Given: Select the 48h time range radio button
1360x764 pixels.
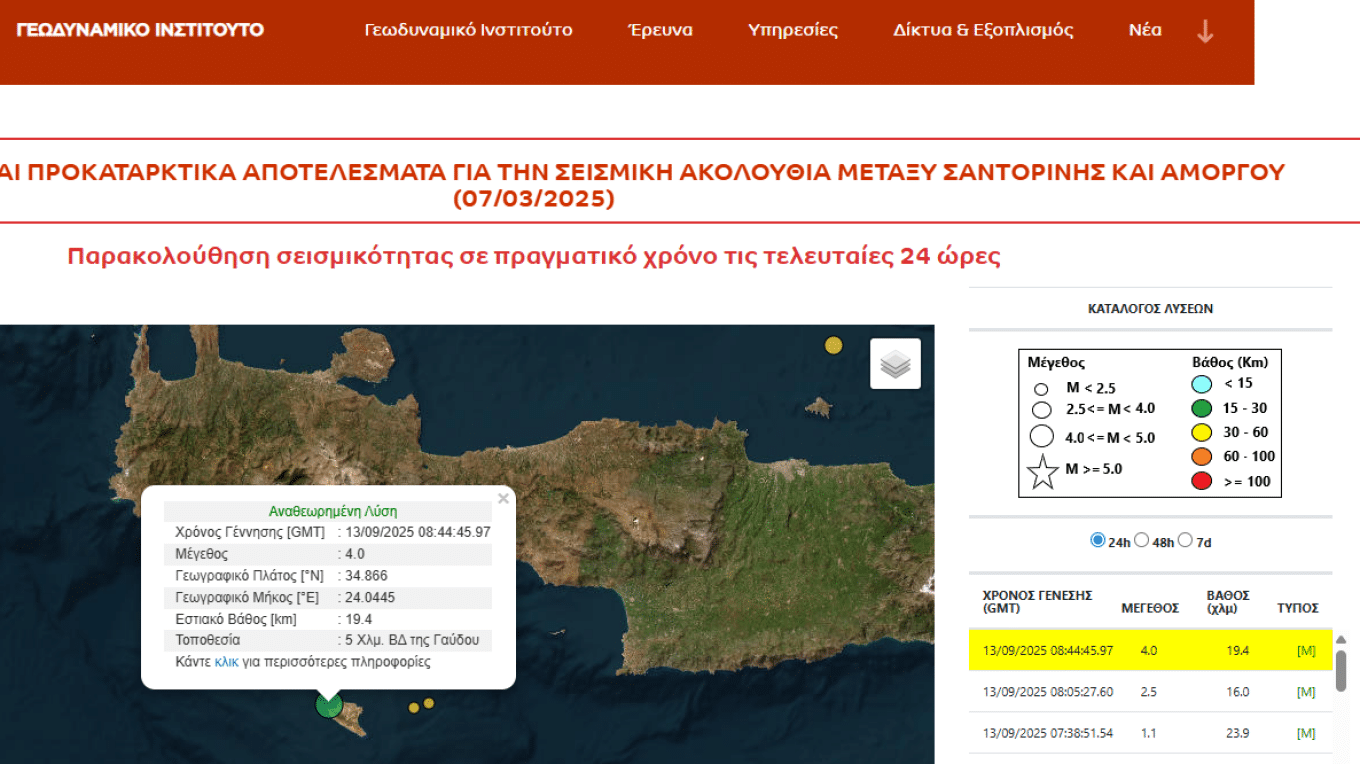Looking at the screenshot, I should coord(1142,541).
